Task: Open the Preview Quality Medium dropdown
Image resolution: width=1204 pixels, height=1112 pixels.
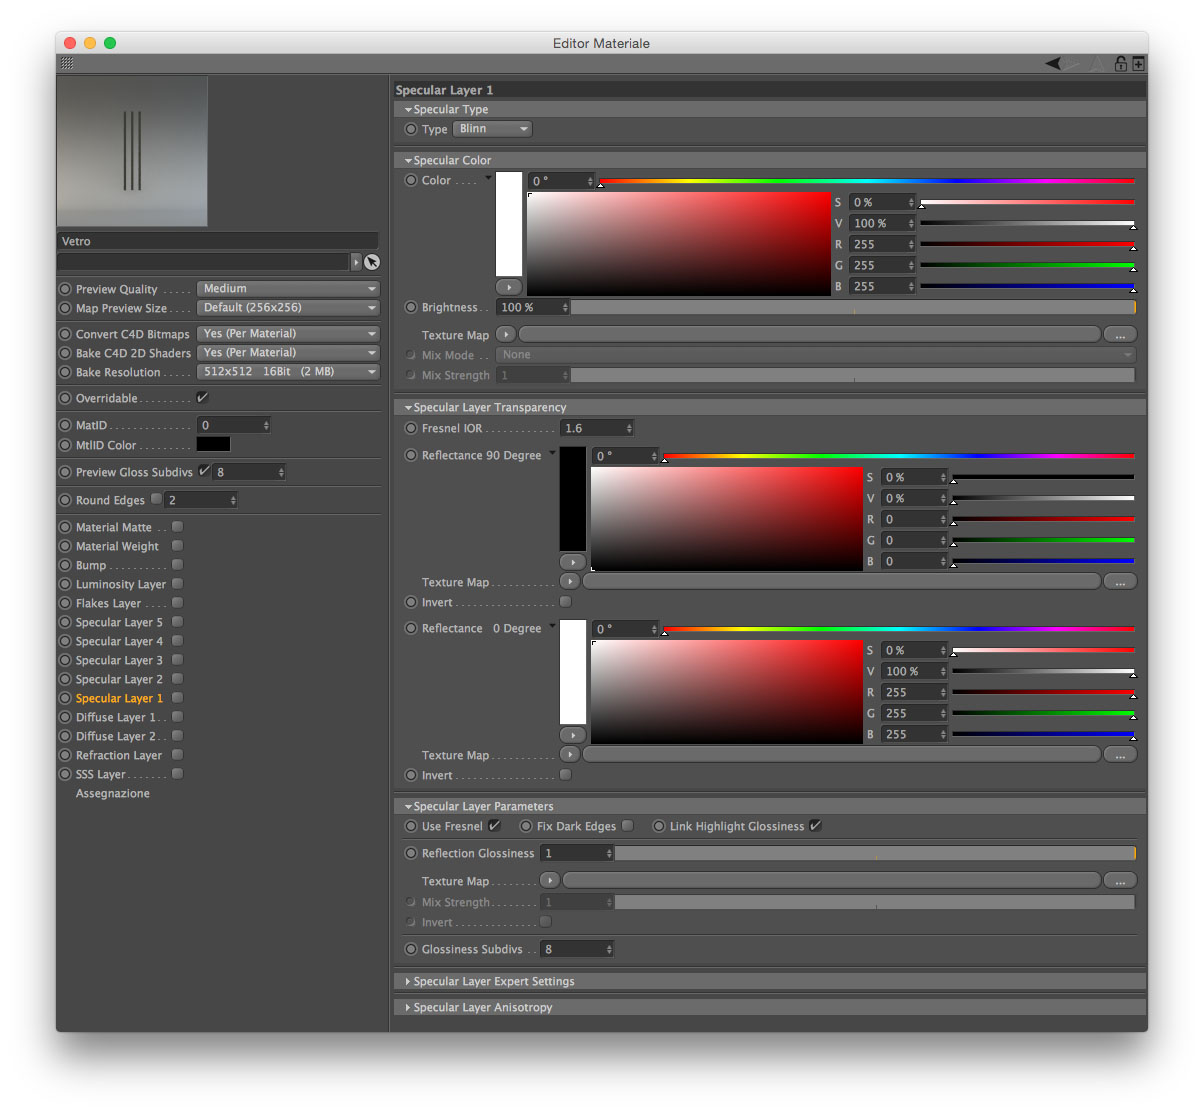Action: tap(288, 288)
